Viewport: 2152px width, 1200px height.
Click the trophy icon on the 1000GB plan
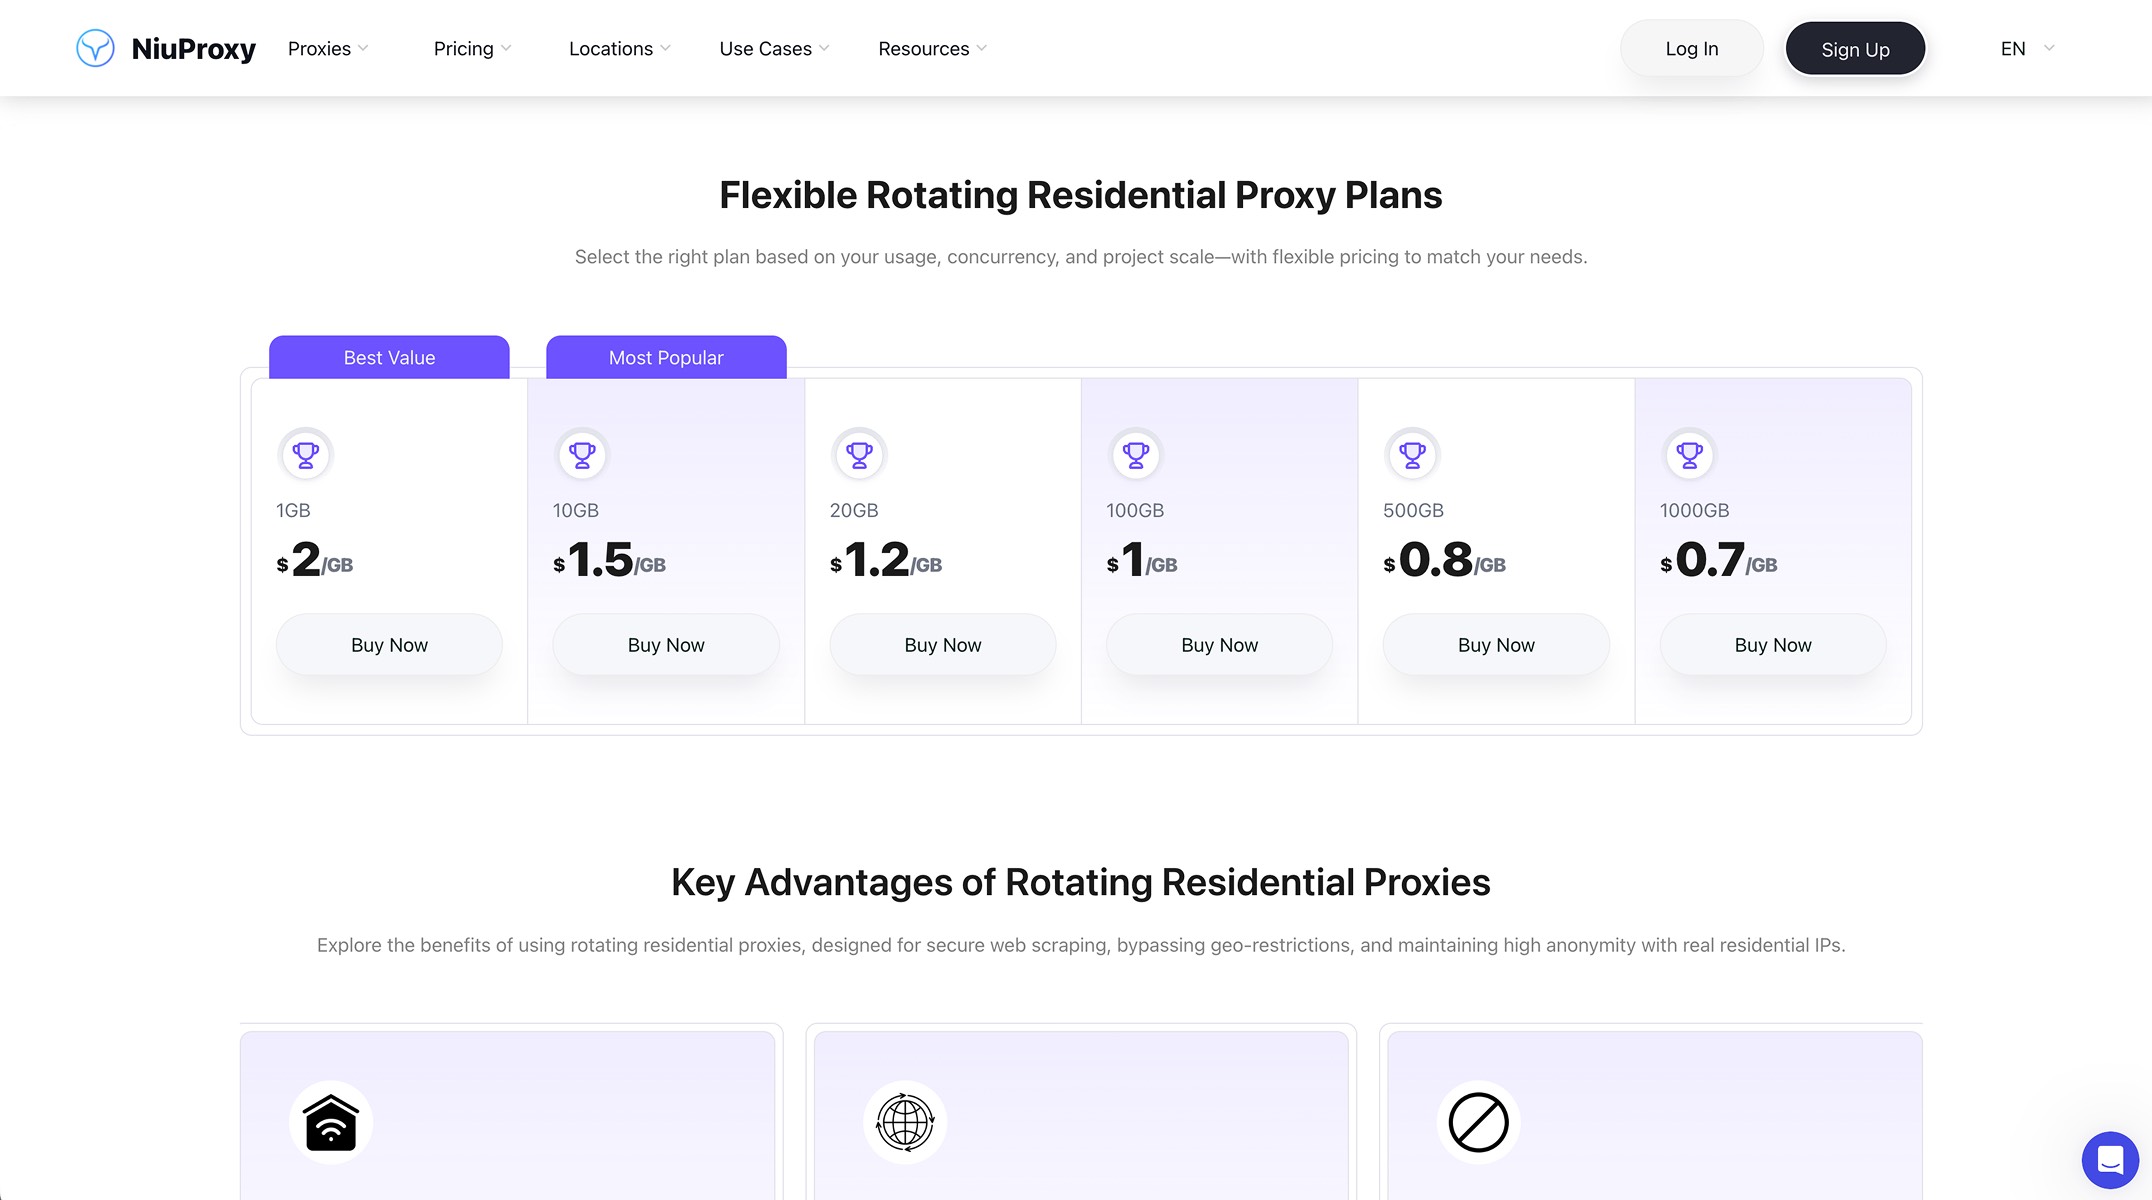(1689, 455)
